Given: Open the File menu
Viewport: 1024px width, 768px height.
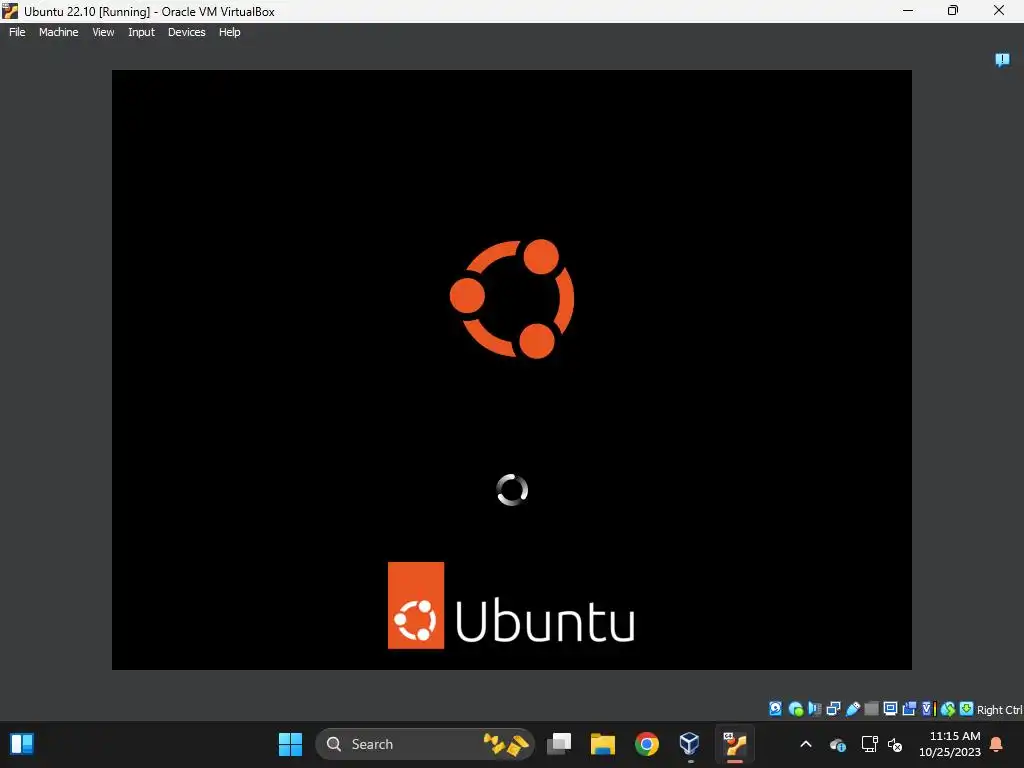Looking at the screenshot, I should pyautogui.click(x=17, y=32).
